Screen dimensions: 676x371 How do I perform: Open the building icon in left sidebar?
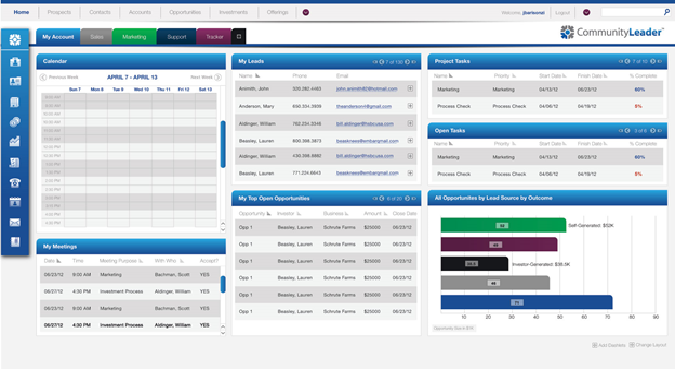pos(15,62)
